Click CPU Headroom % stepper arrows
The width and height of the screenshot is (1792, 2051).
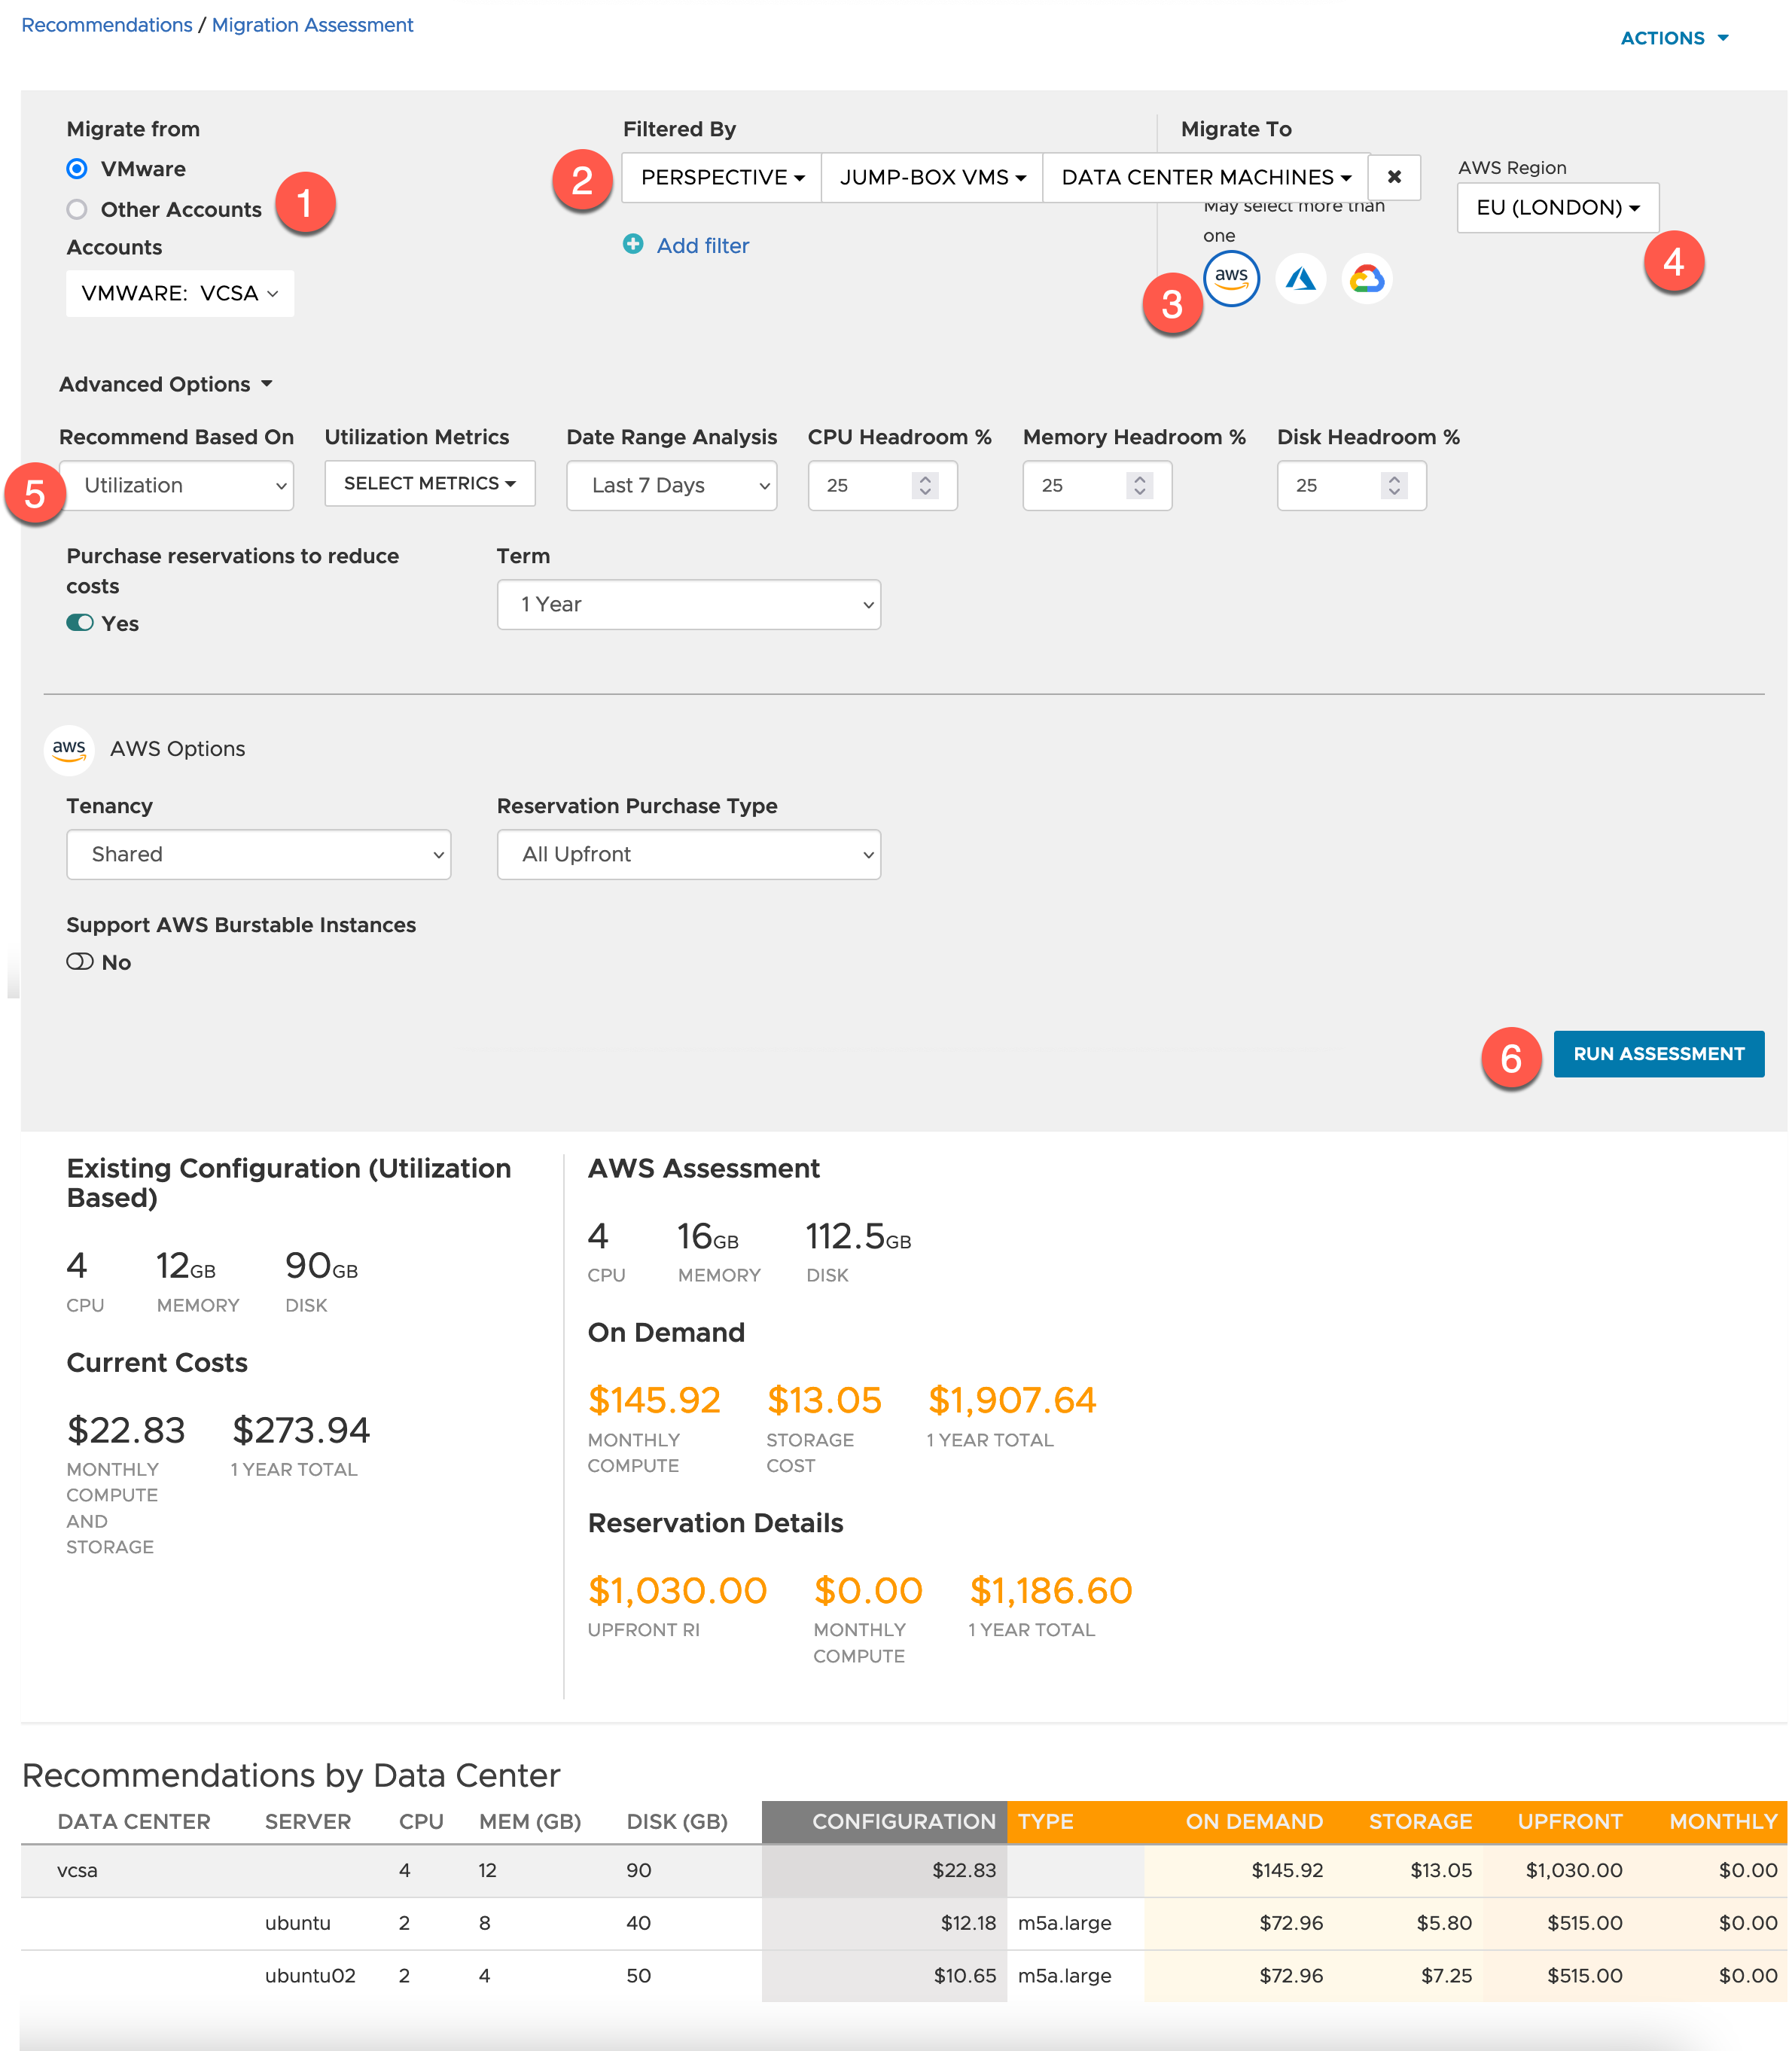coord(925,485)
